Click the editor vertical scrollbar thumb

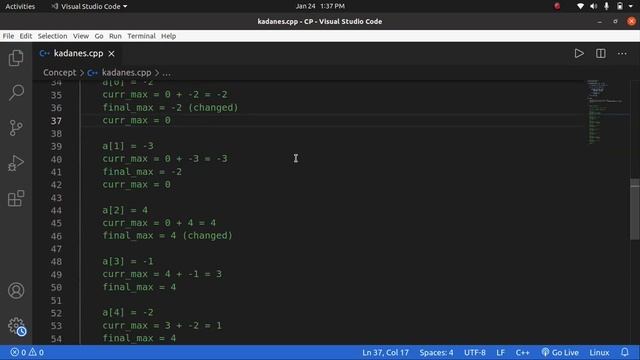point(635,209)
